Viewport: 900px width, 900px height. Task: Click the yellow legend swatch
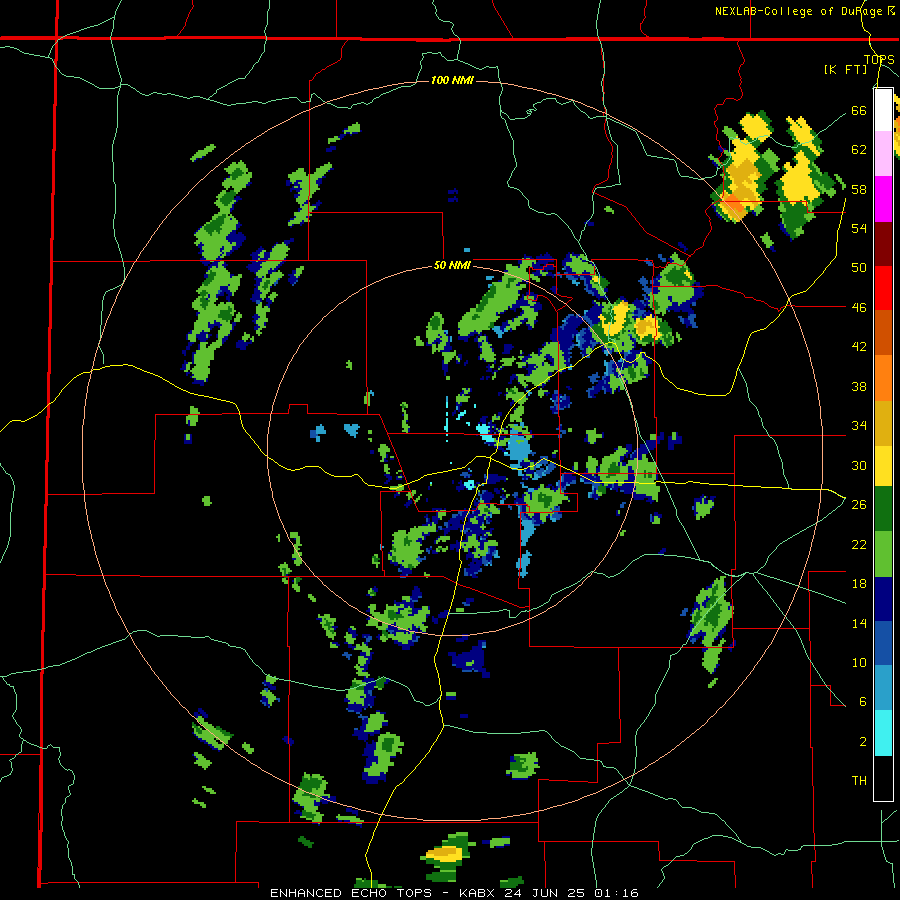tap(883, 465)
